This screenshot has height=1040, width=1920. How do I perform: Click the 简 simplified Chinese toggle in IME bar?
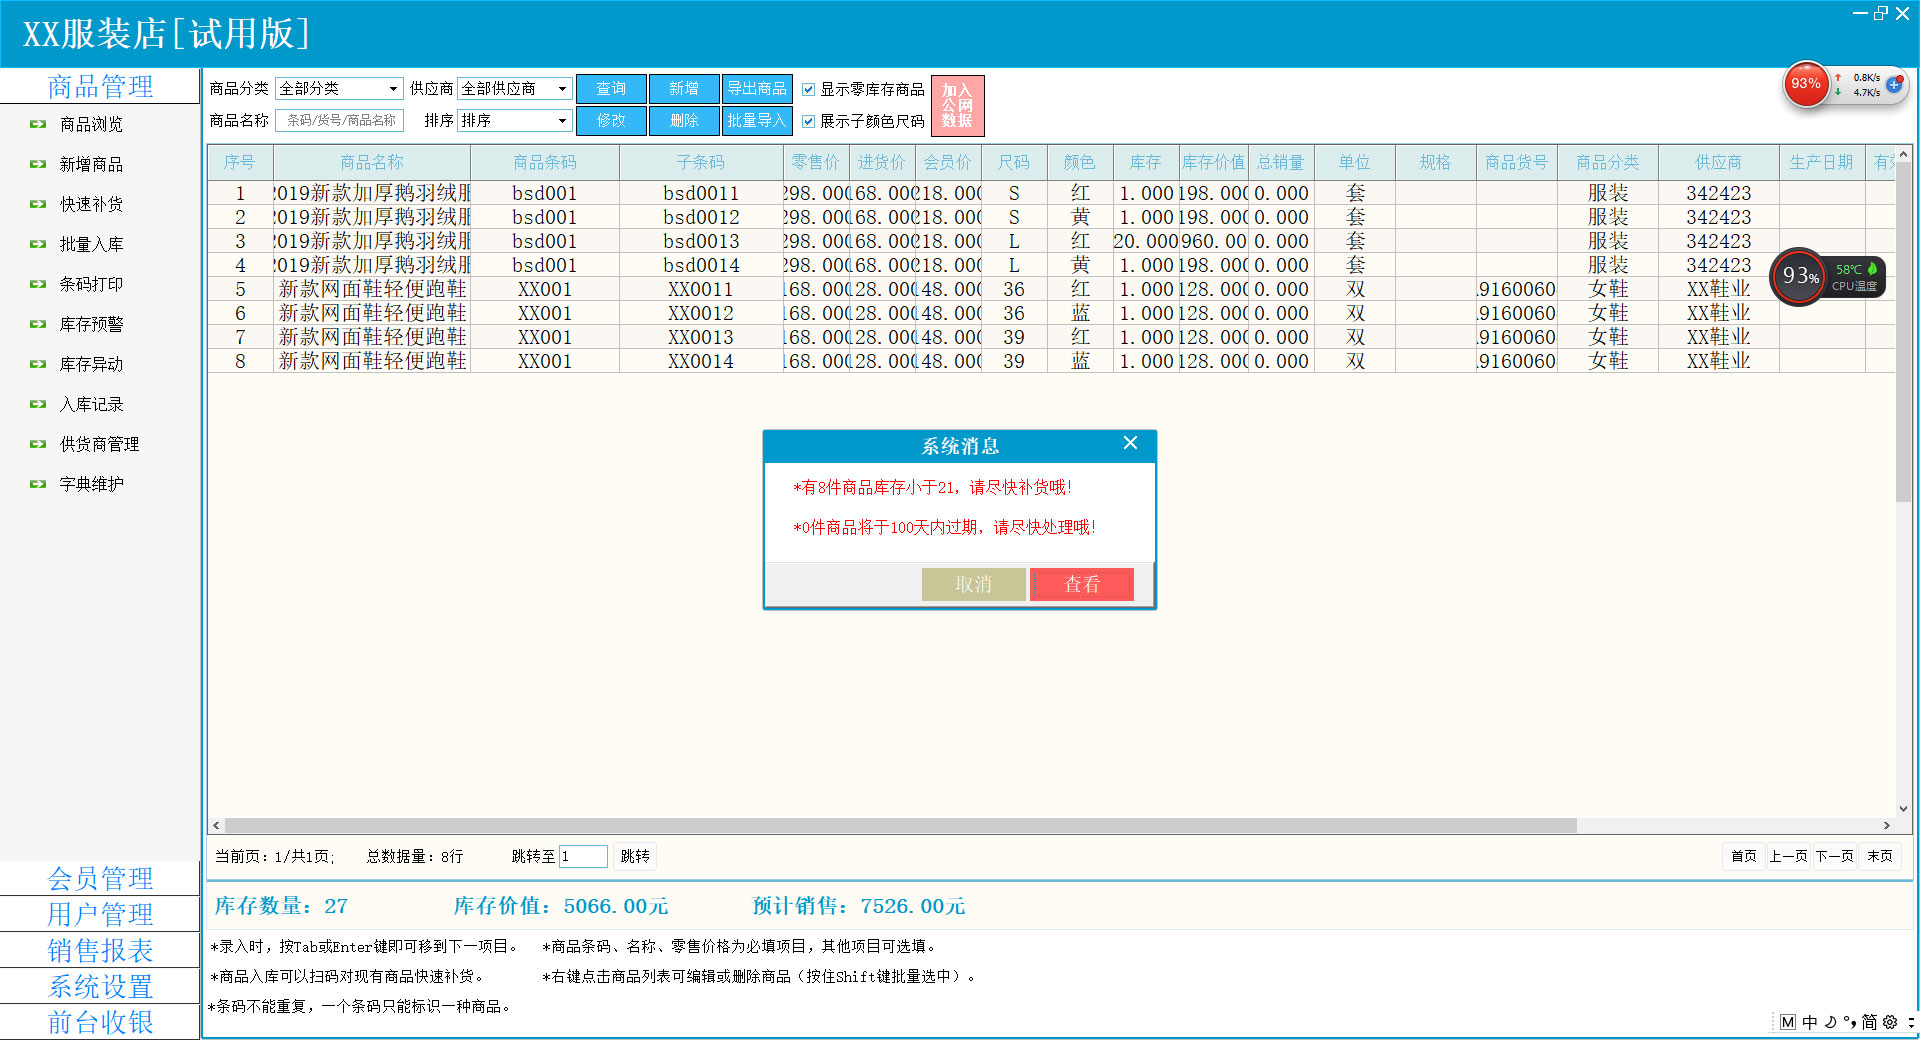click(1869, 1022)
